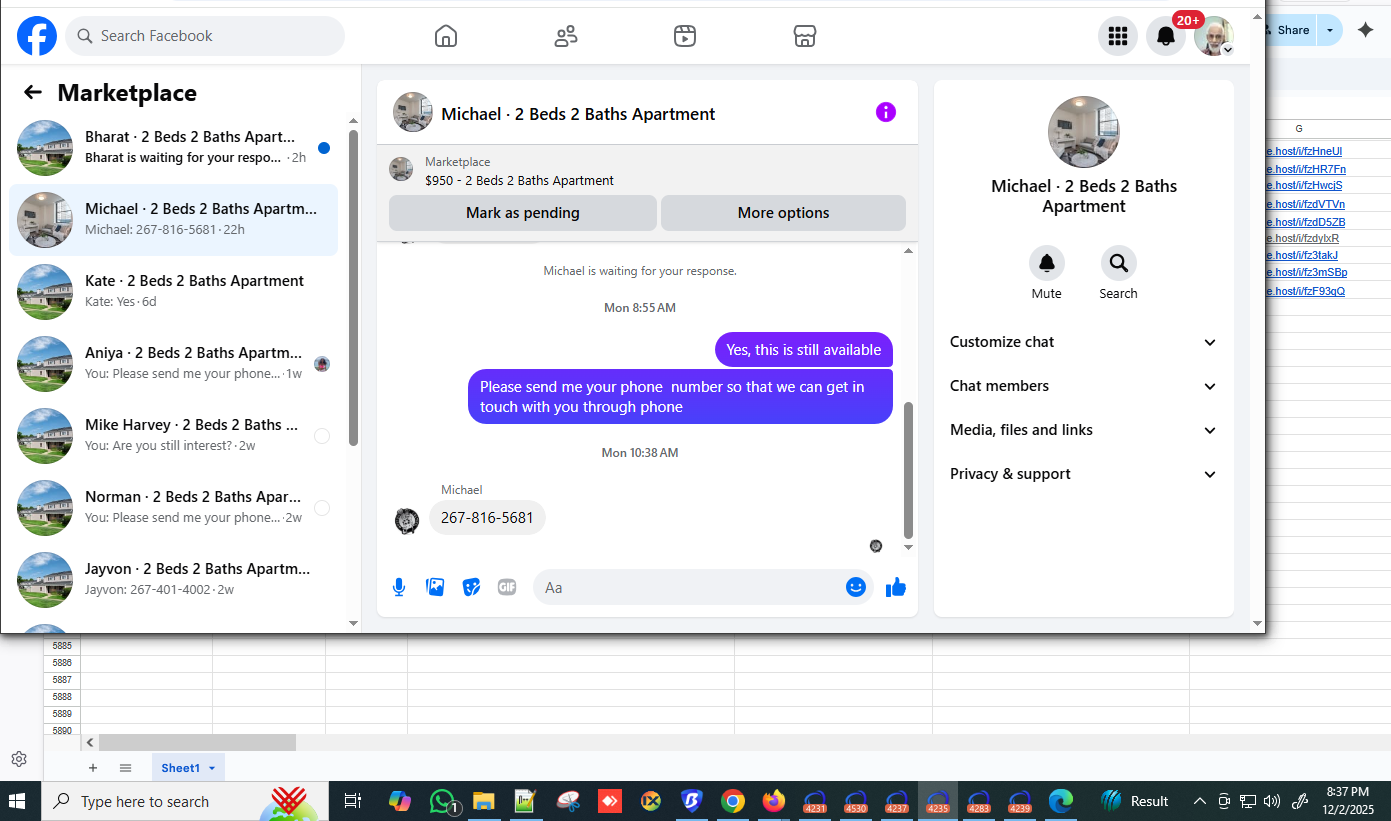Search in the Michael conversation
The image size is (1391, 821).
[1119, 263]
